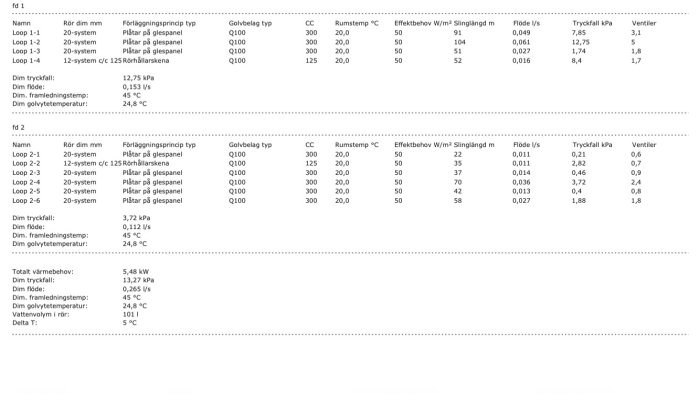Click the Tryckfall value '8,4' for Loop 1-4

click(577, 61)
